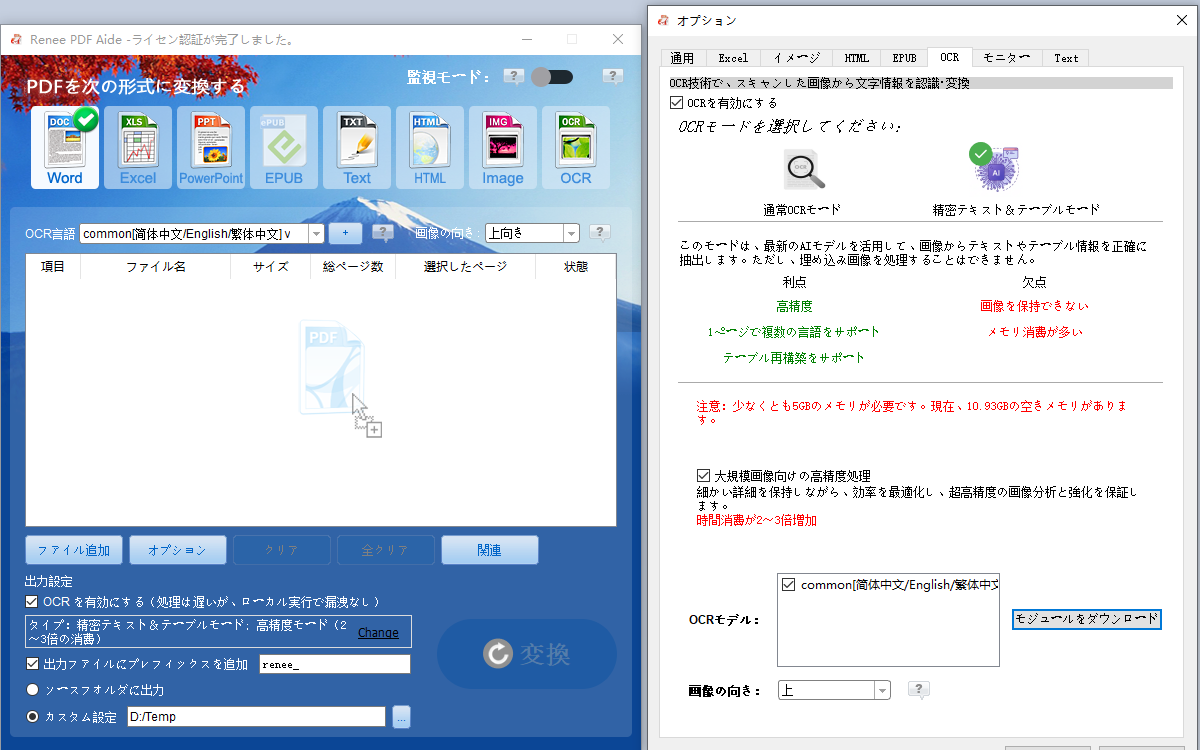Switch to the Text options tab

(1066, 58)
